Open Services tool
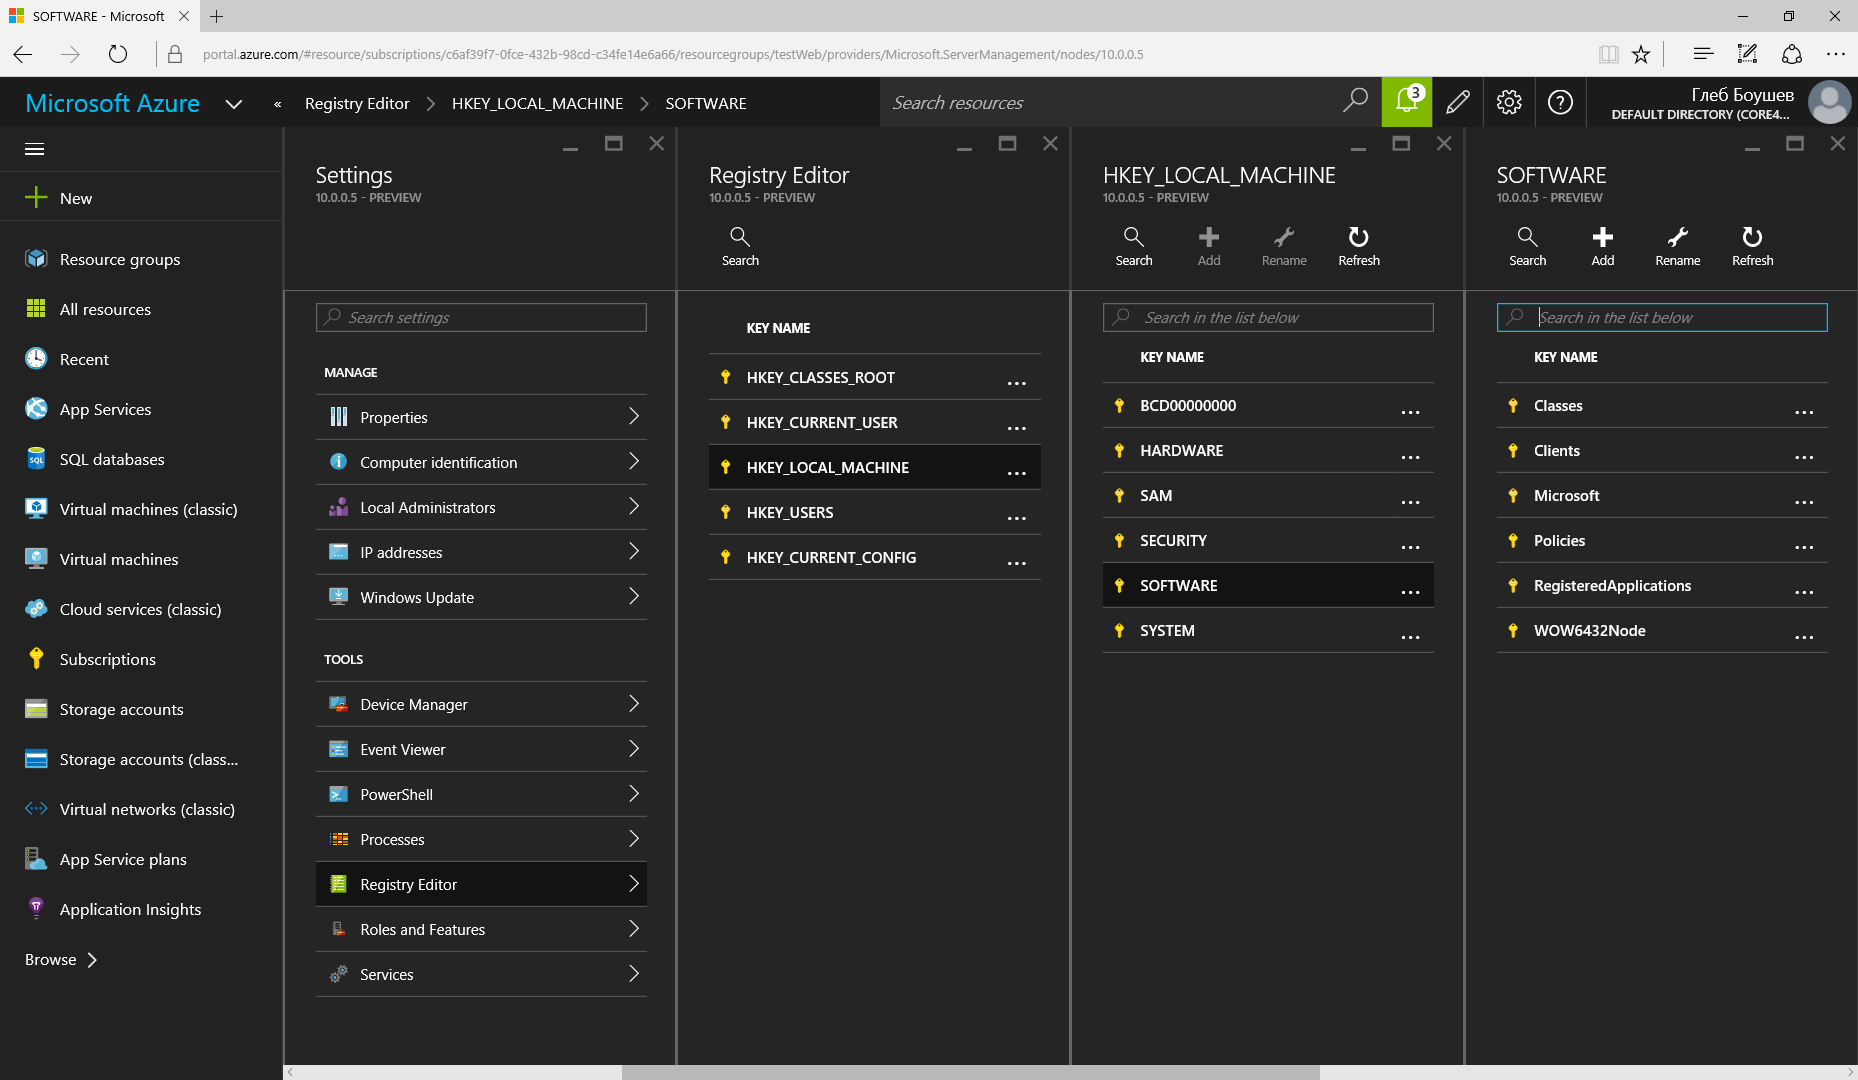Image resolution: width=1858 pixels, height=1080 pixels. tap(481, 974)
